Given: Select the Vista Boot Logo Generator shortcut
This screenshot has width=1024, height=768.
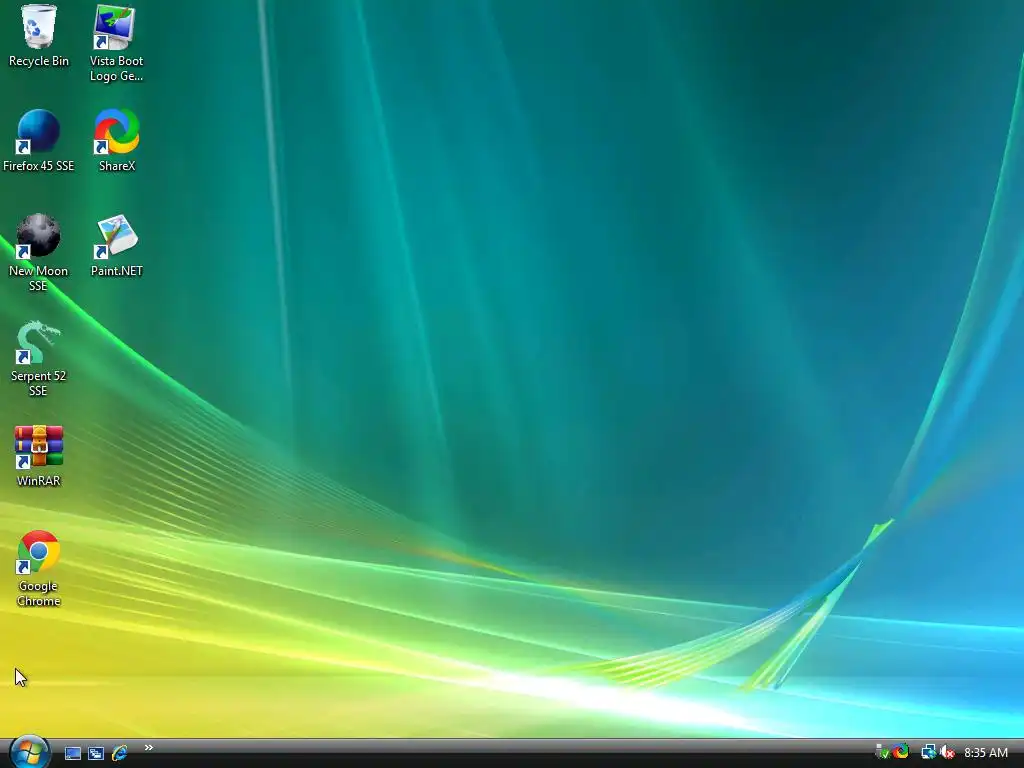Looking at the screenshot, I should [116, 43].
